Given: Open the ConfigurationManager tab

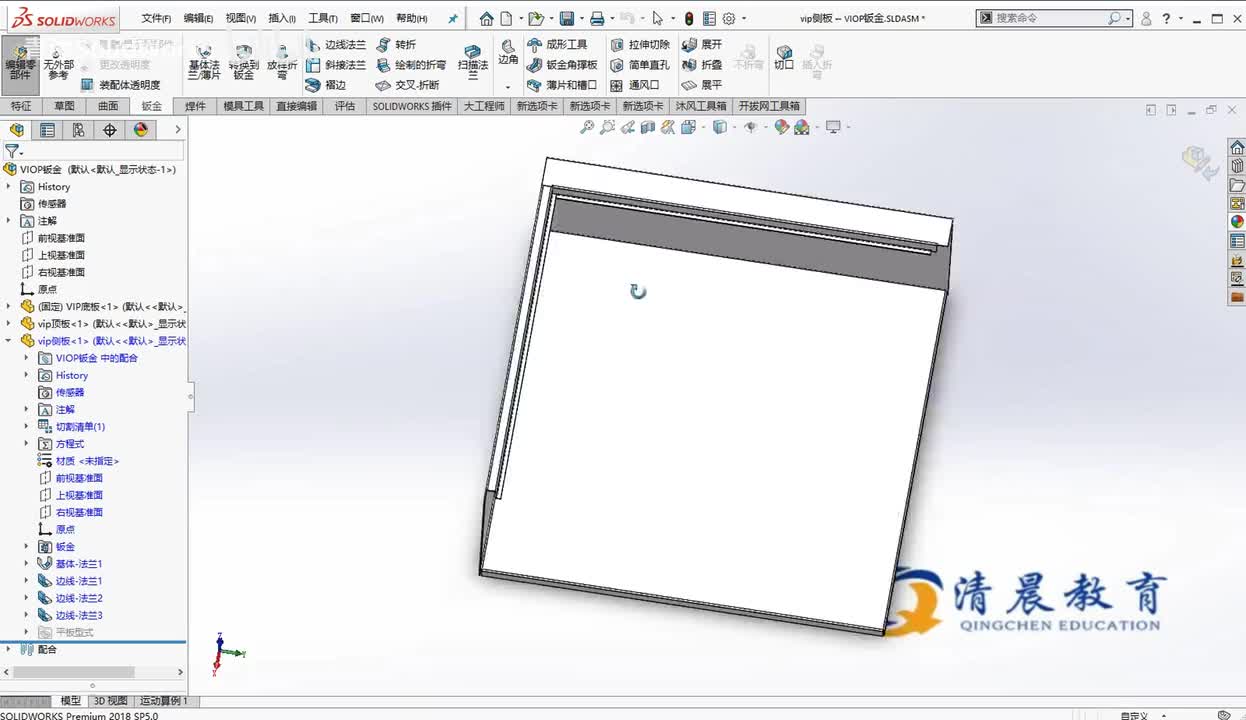Looking at the screenshot, I should coord(78,130).
